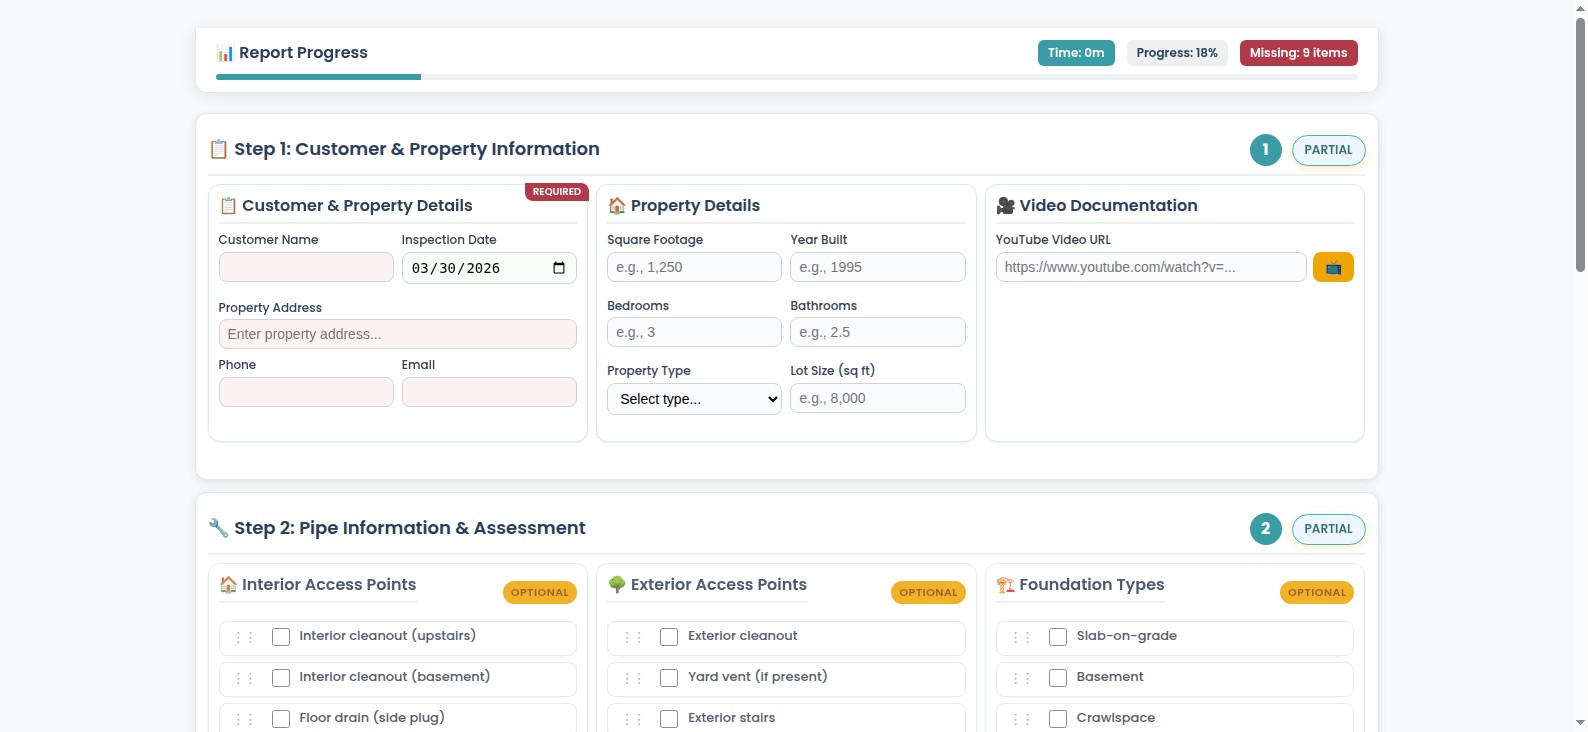
Task: Check the Interior cleanout (upstairs) checkbox
Action: pyautogui.click(x=281, y=637)
